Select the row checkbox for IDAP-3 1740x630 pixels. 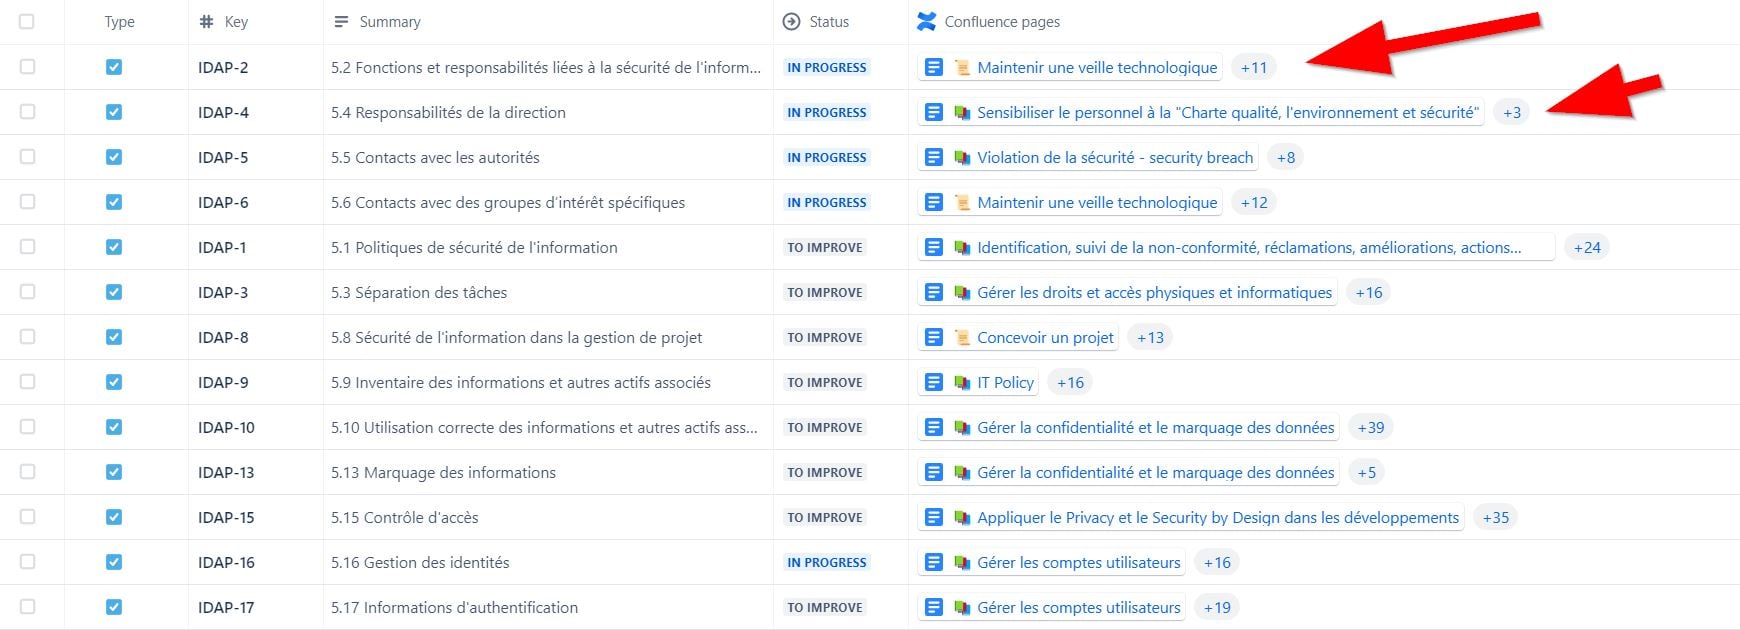click(27, 292)
